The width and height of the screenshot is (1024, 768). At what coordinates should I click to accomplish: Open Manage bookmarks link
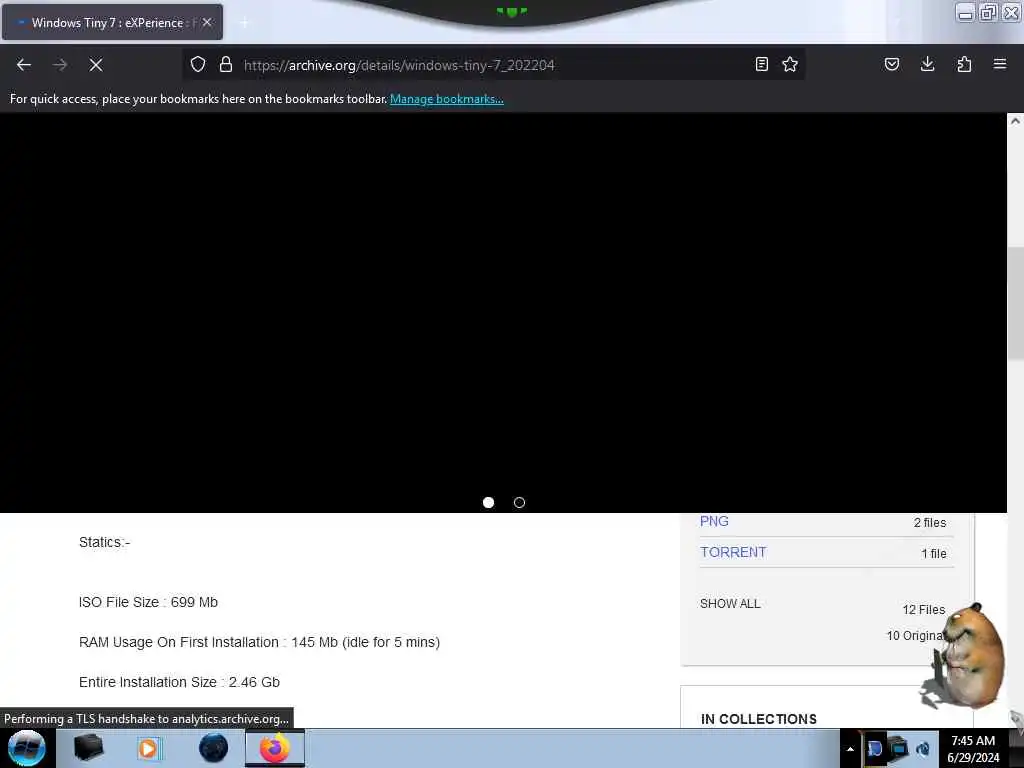point(447,99)
